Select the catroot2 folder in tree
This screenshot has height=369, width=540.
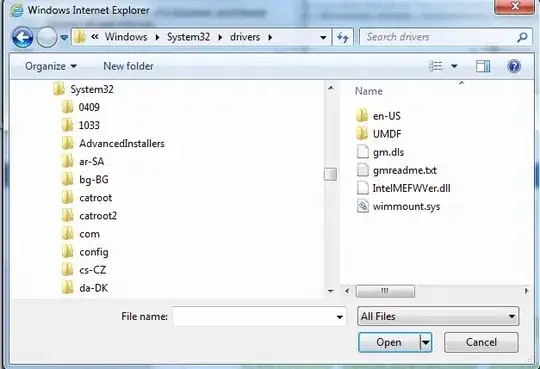pyautogui.click(x=90, y=216)
